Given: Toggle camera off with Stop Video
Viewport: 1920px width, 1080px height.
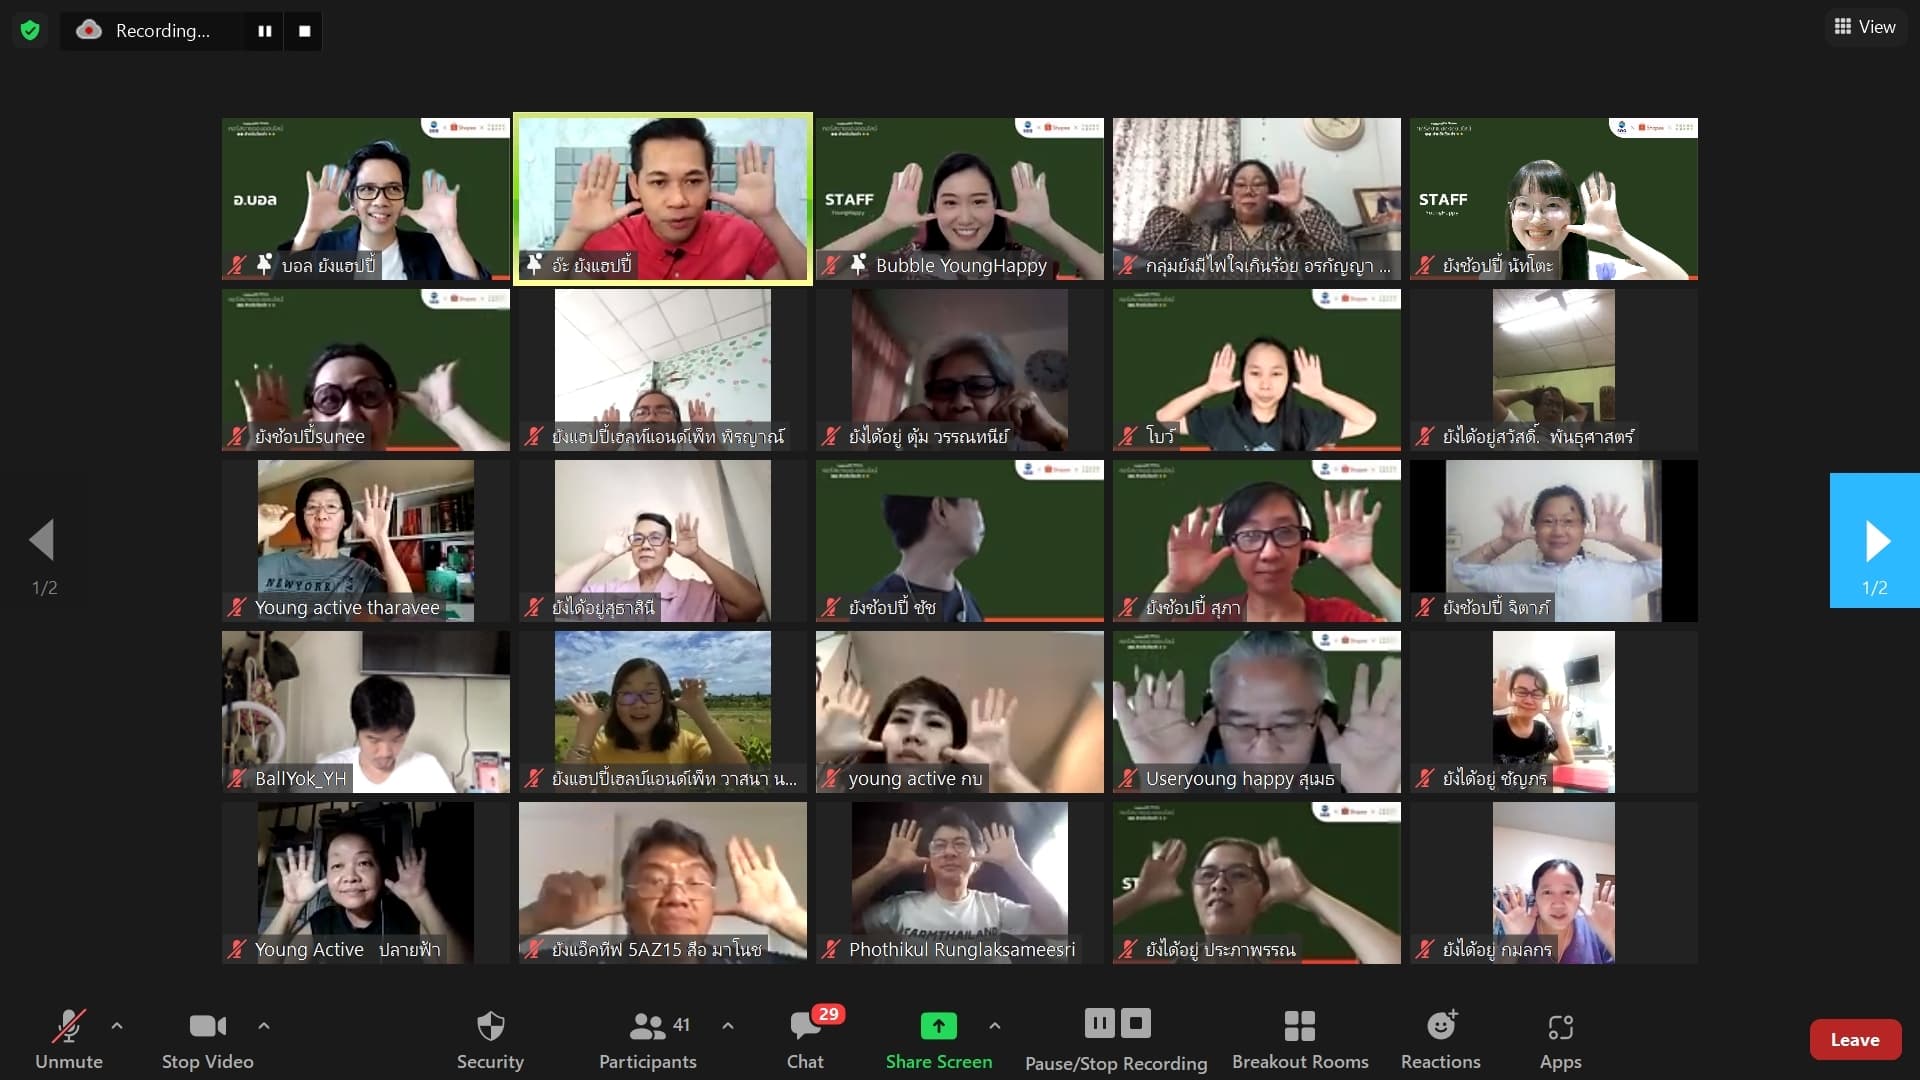Looking at the screenshot, I should [208, 1040].
